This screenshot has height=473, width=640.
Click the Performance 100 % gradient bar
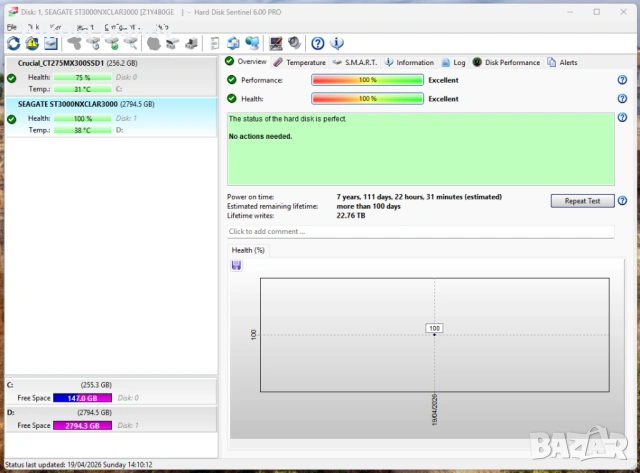click(367, 80)
